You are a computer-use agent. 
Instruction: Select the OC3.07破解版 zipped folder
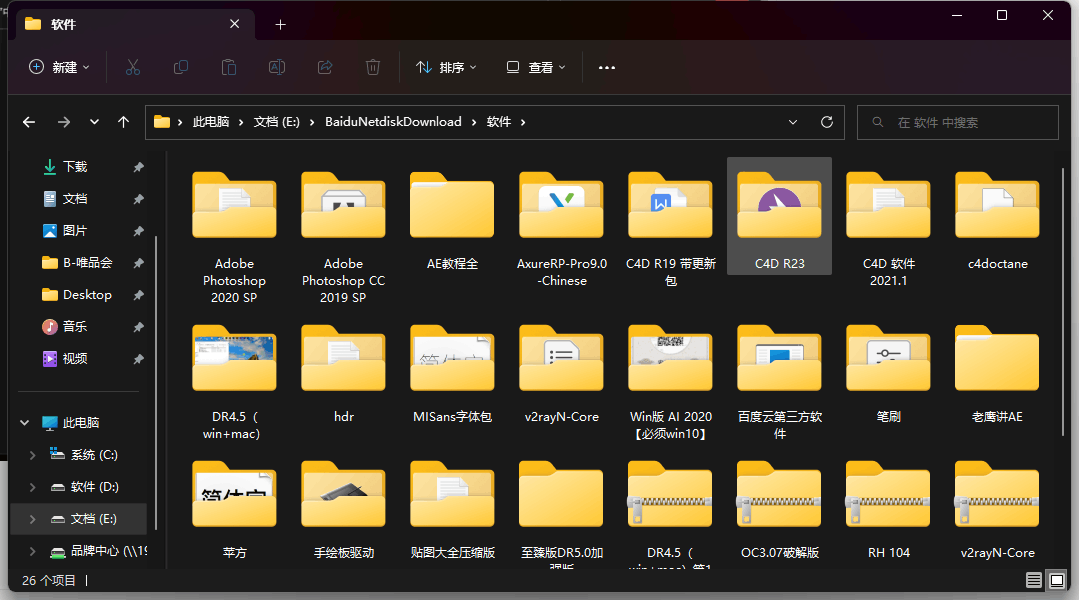coord(780,511)
